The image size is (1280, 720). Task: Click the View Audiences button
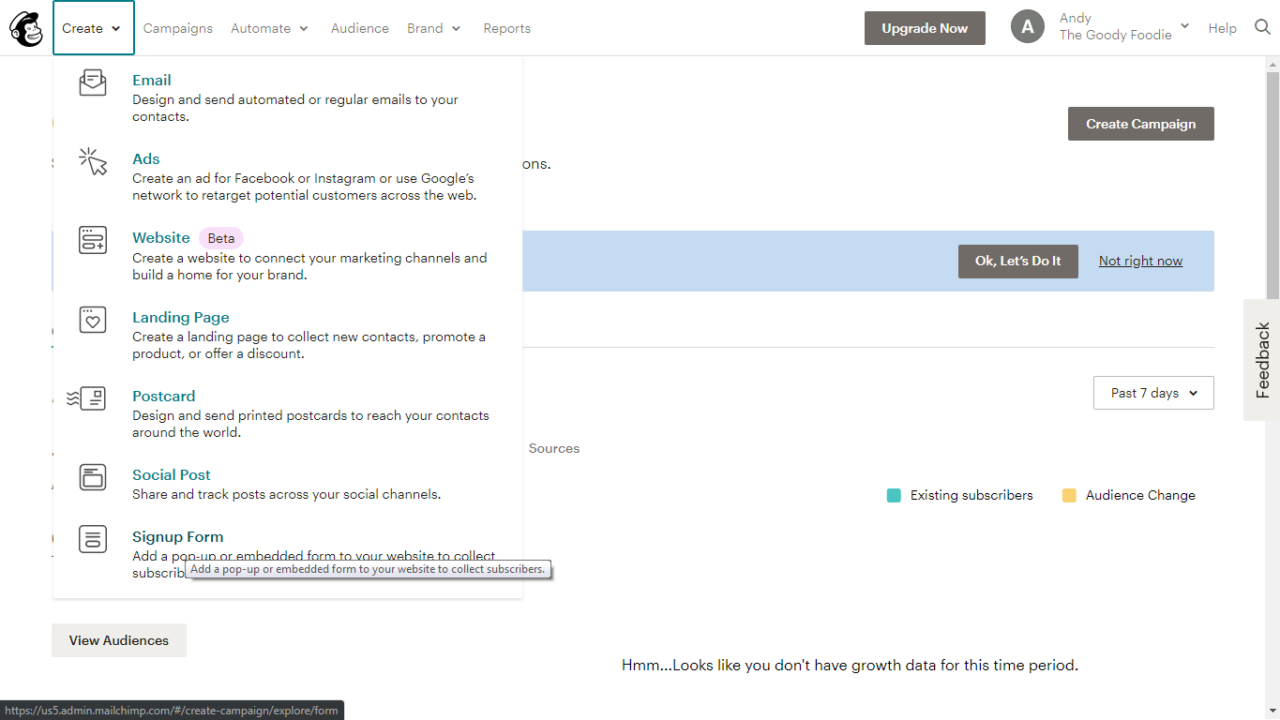point(119,640)
